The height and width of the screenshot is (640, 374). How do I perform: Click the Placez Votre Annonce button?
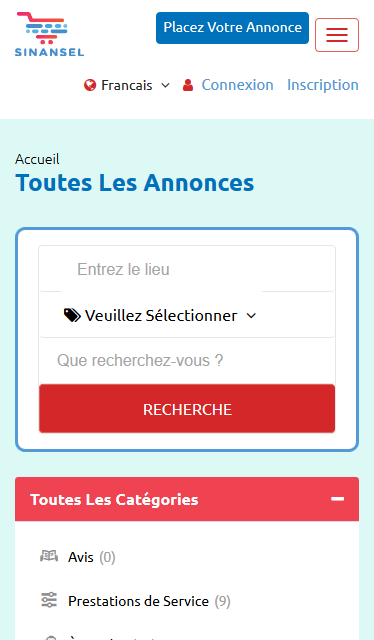click(232, 28)
